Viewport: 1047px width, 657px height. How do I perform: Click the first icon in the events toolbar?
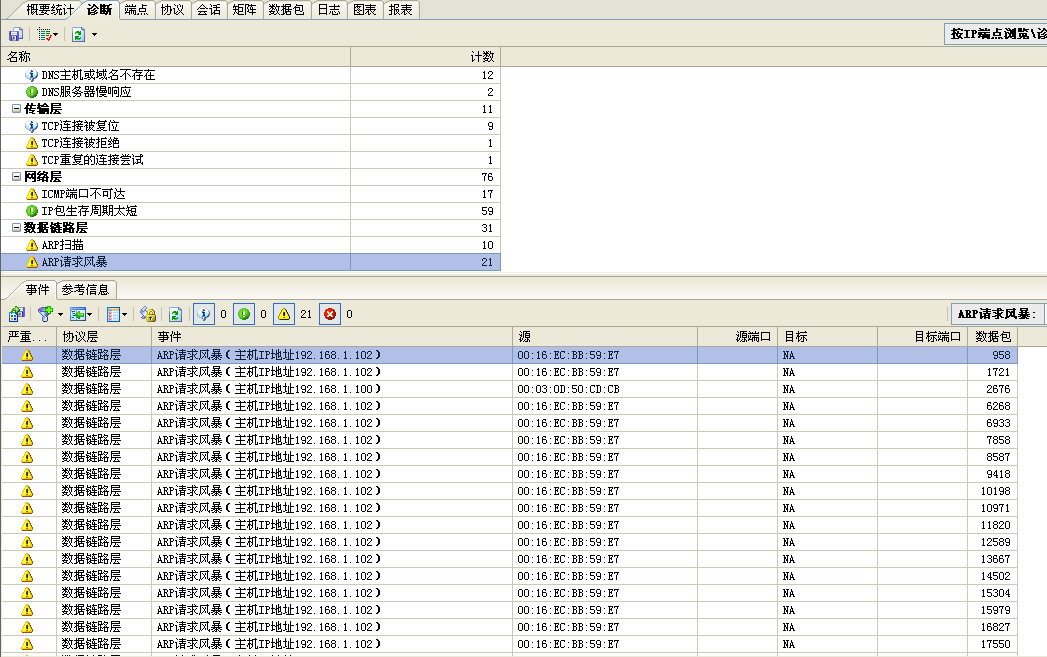(x=16, y=314)
